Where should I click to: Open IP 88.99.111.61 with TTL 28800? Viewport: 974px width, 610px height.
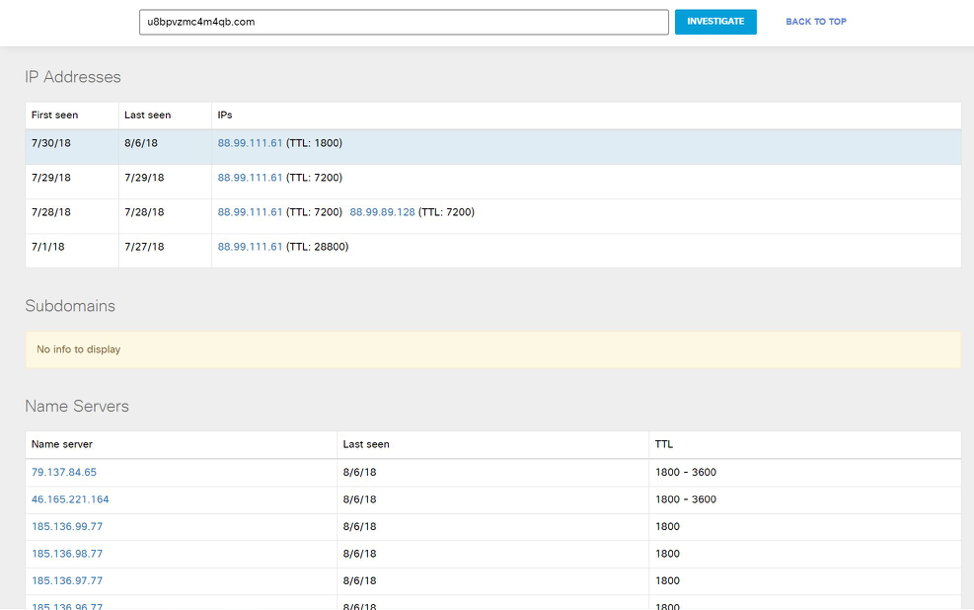250,247
